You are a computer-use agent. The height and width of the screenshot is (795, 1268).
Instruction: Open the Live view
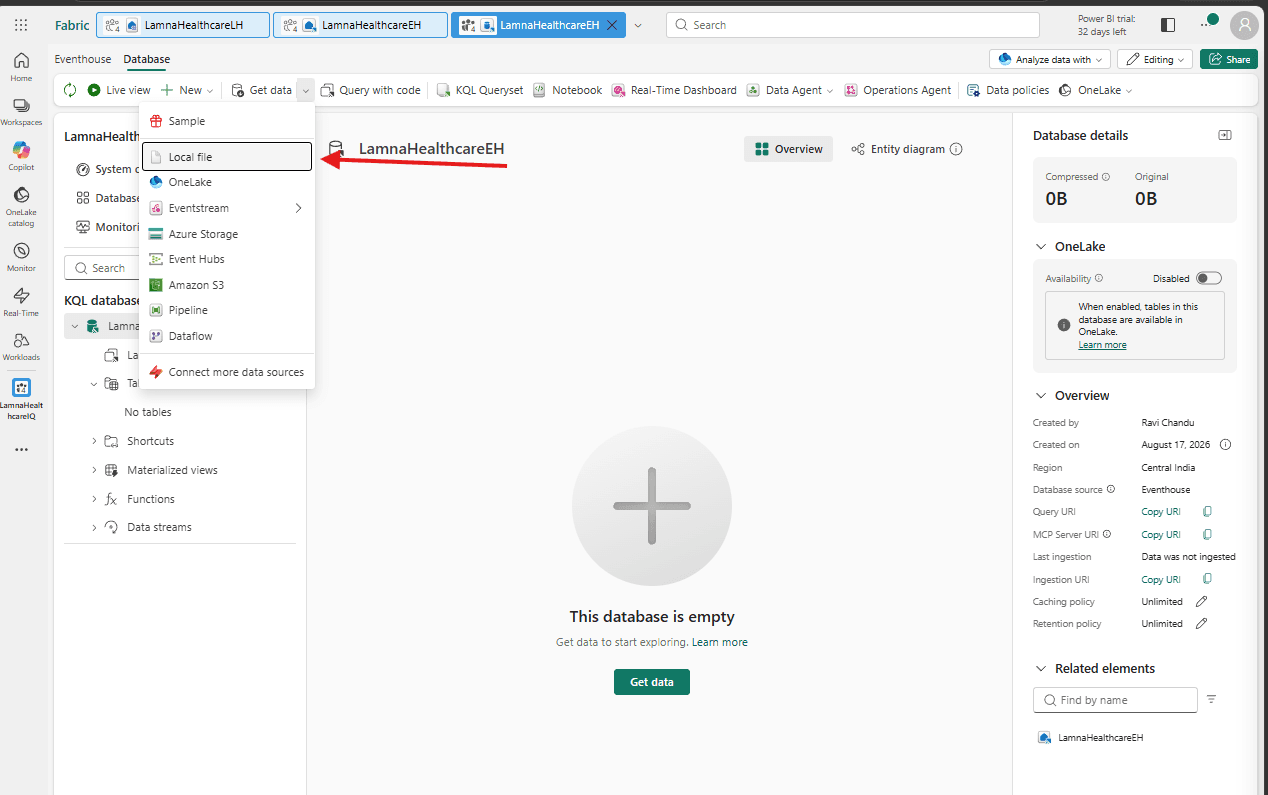pyautogui.click(x=119, y=90)
